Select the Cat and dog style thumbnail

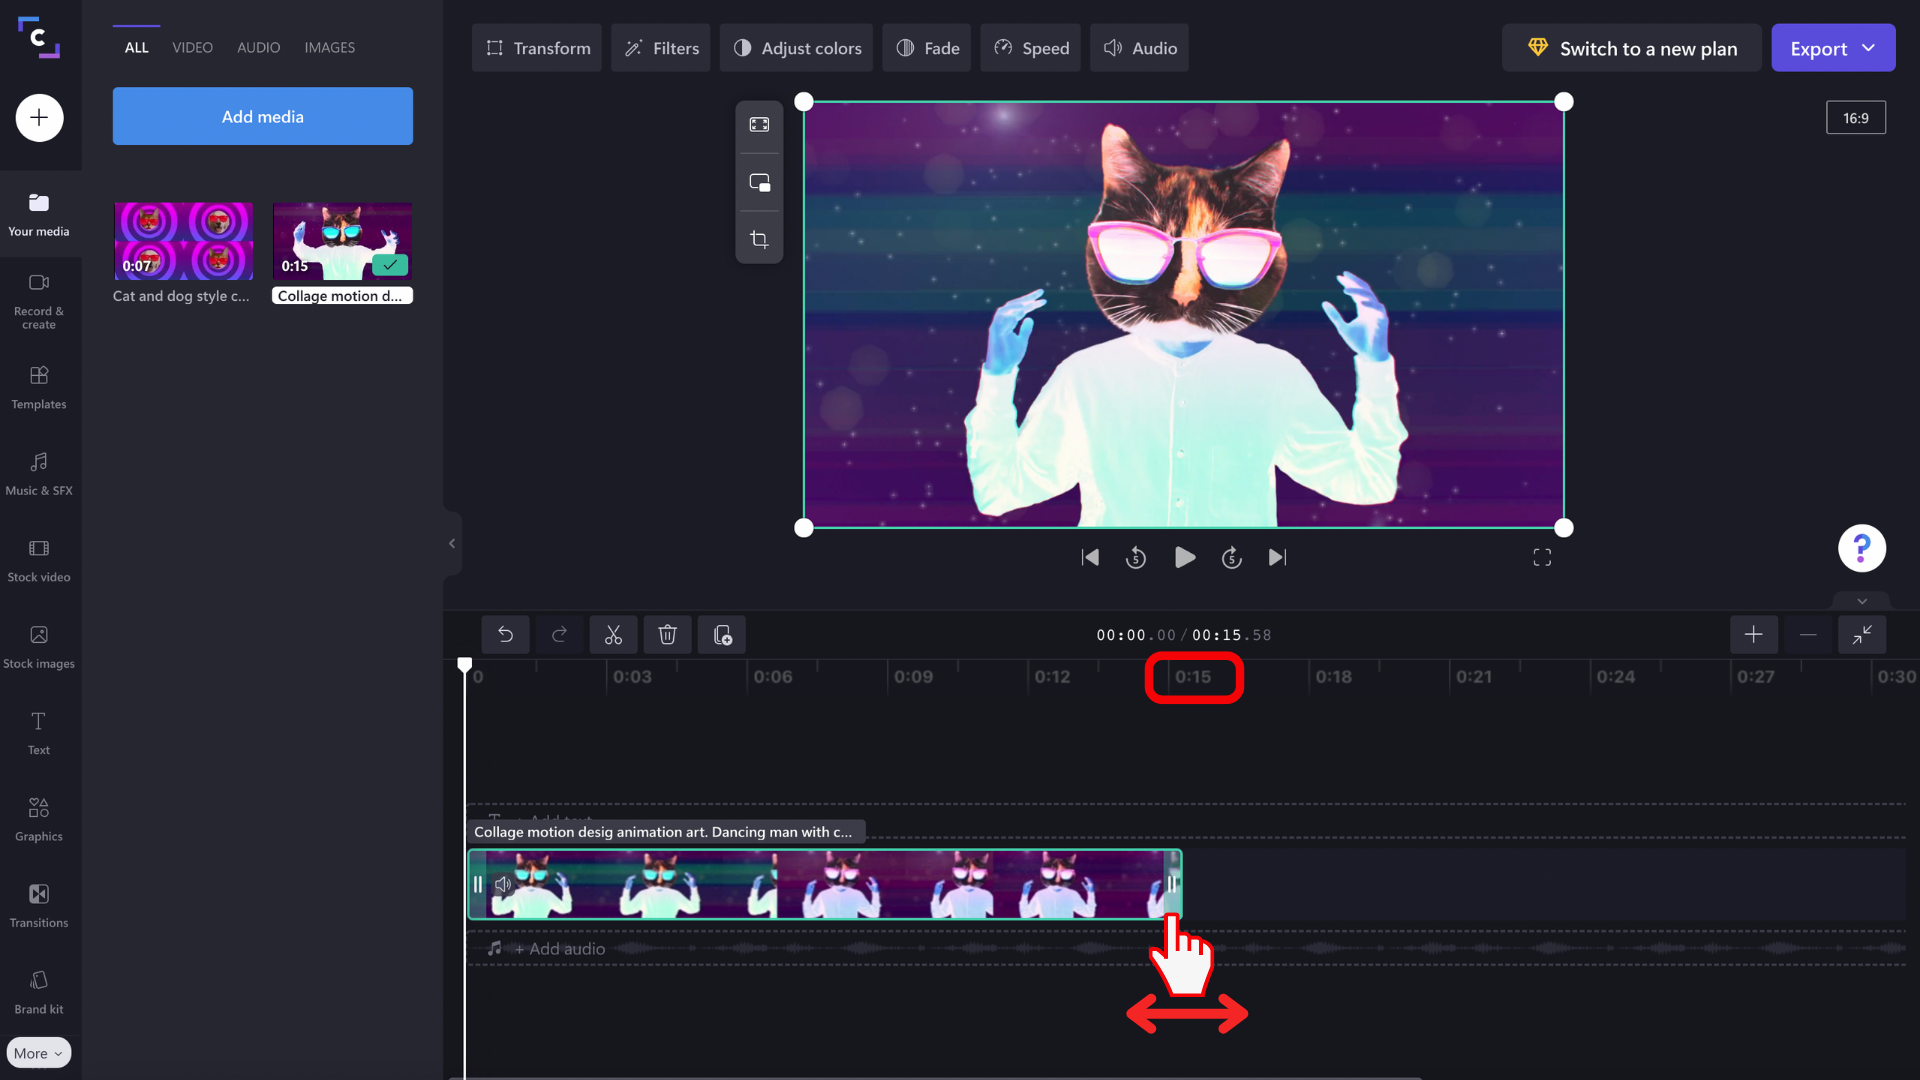(183, 241)
